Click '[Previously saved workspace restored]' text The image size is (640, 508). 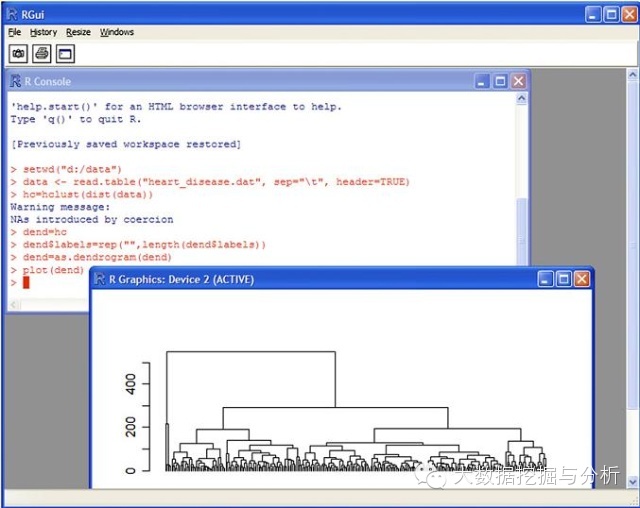[126, 144]
